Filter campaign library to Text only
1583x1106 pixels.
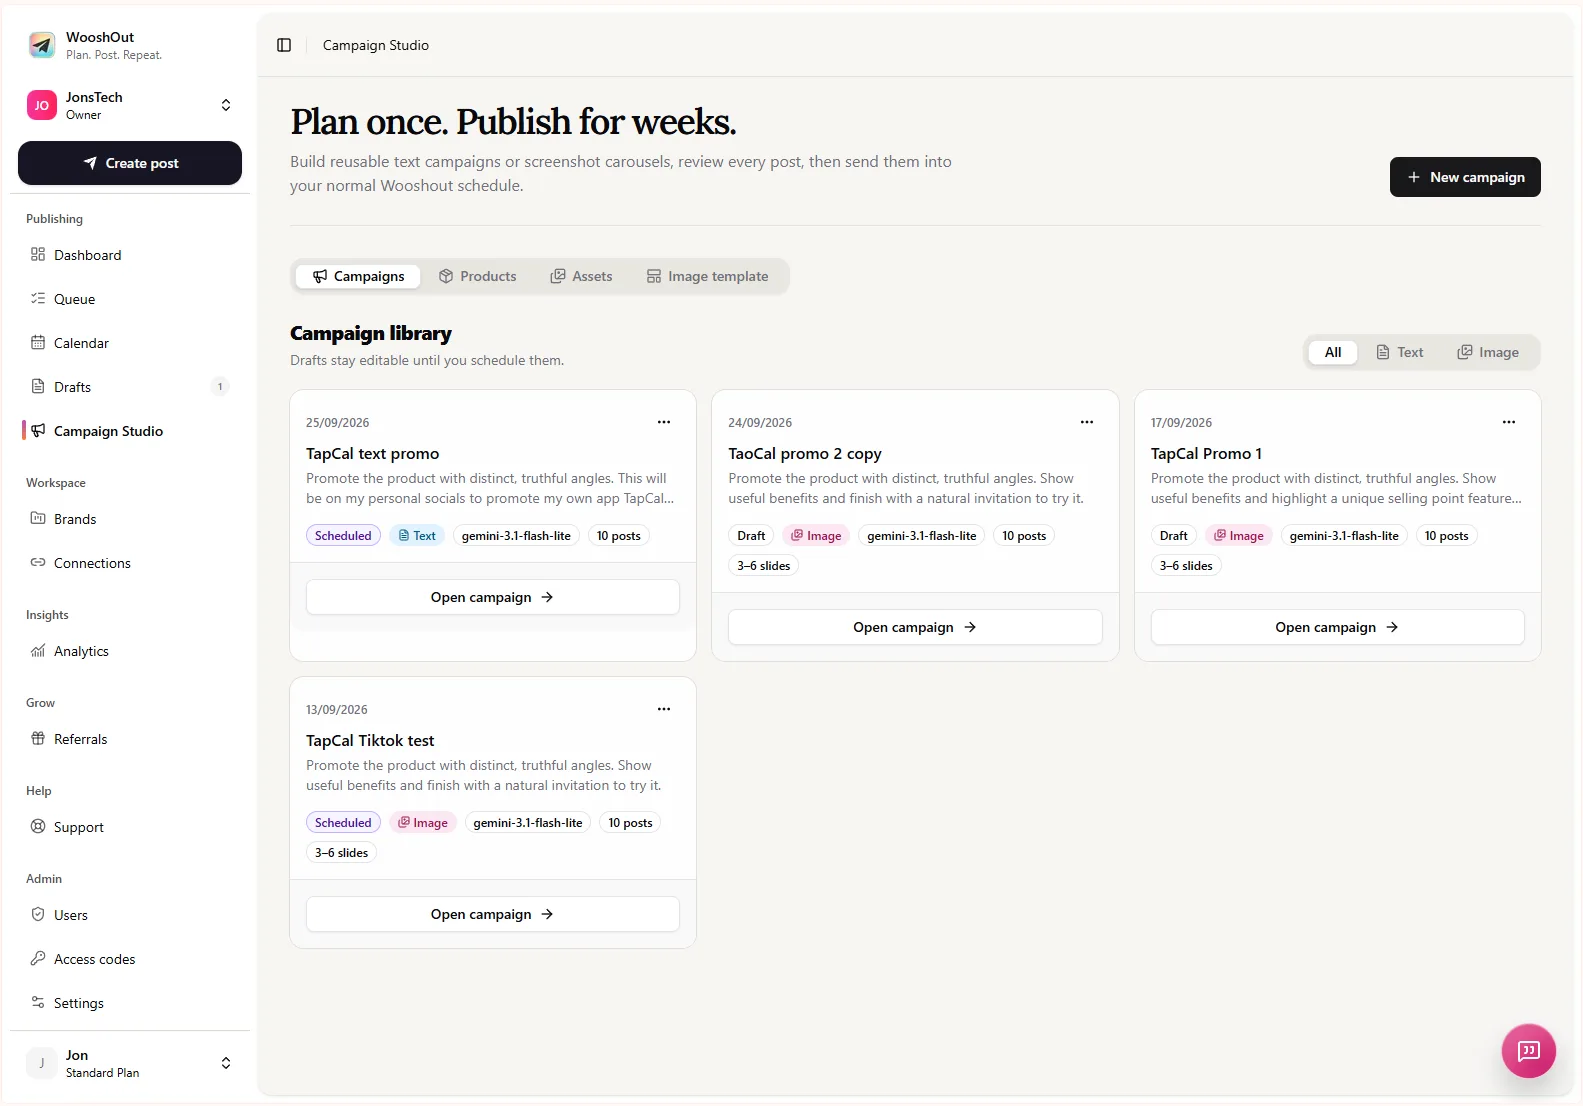[1400, 352]
